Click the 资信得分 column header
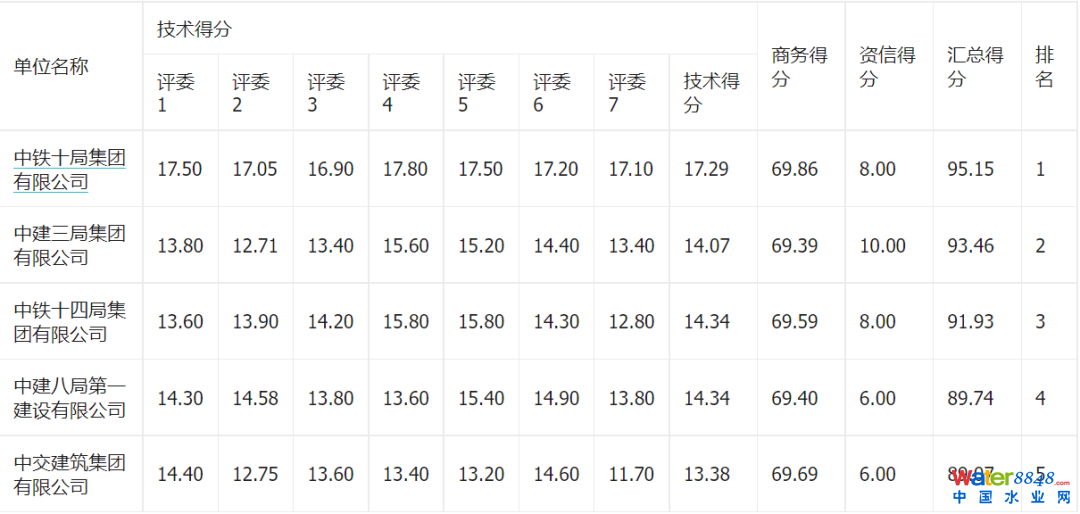 (887, 66)
